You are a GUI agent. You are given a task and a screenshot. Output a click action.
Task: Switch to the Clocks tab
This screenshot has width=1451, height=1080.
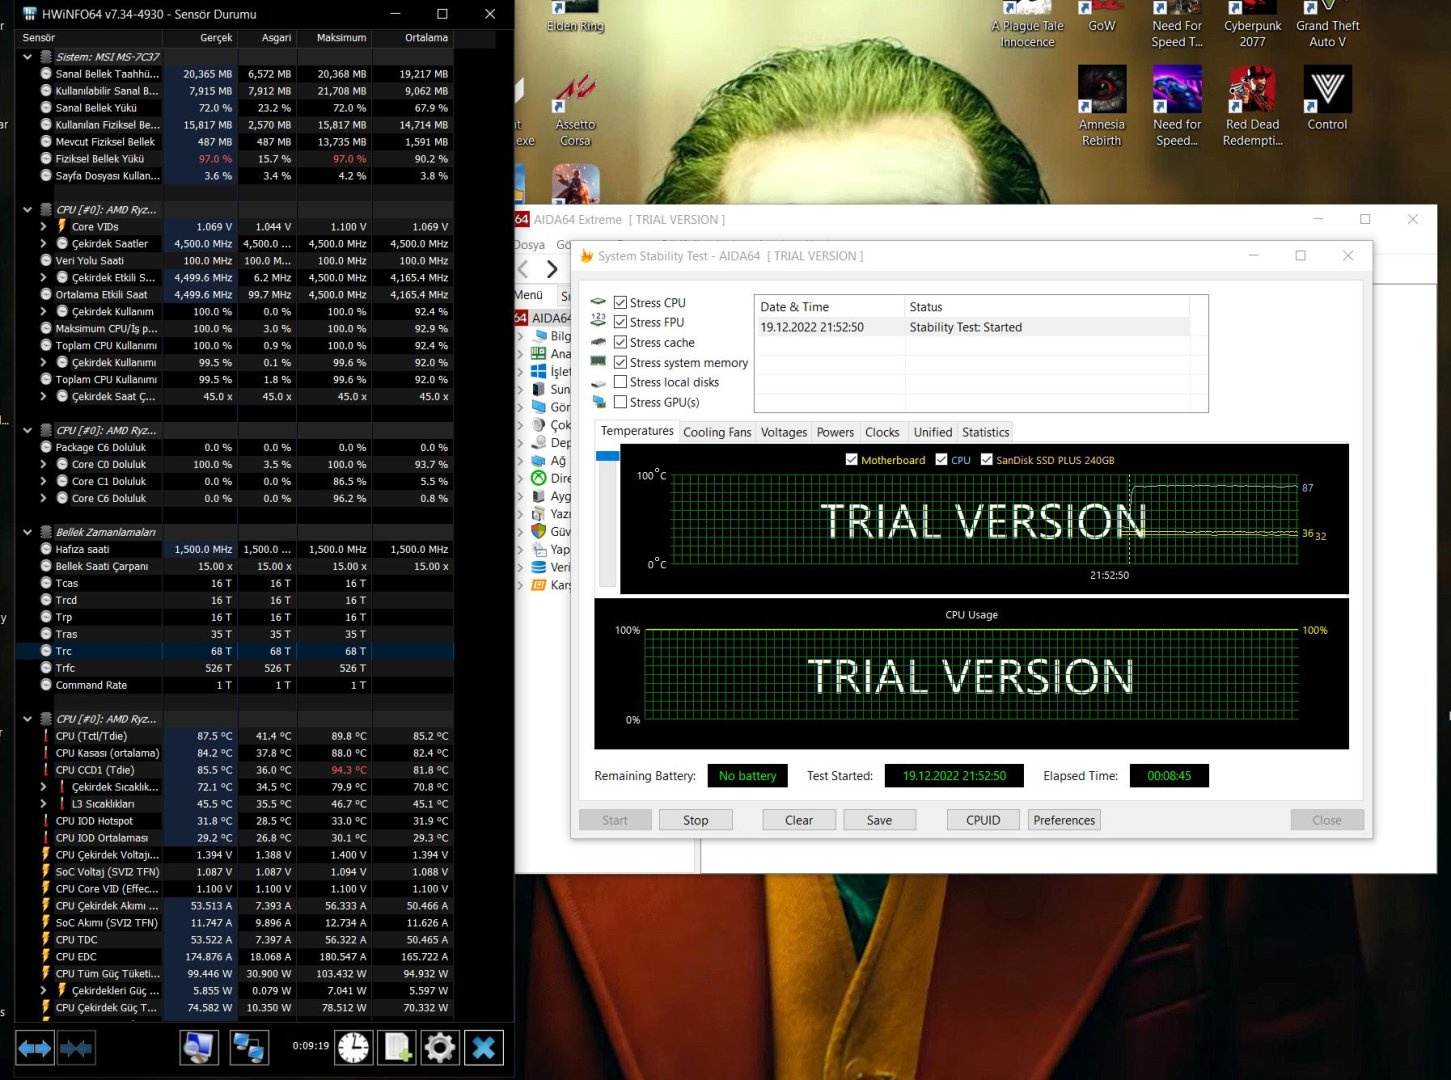click(882, 432)
